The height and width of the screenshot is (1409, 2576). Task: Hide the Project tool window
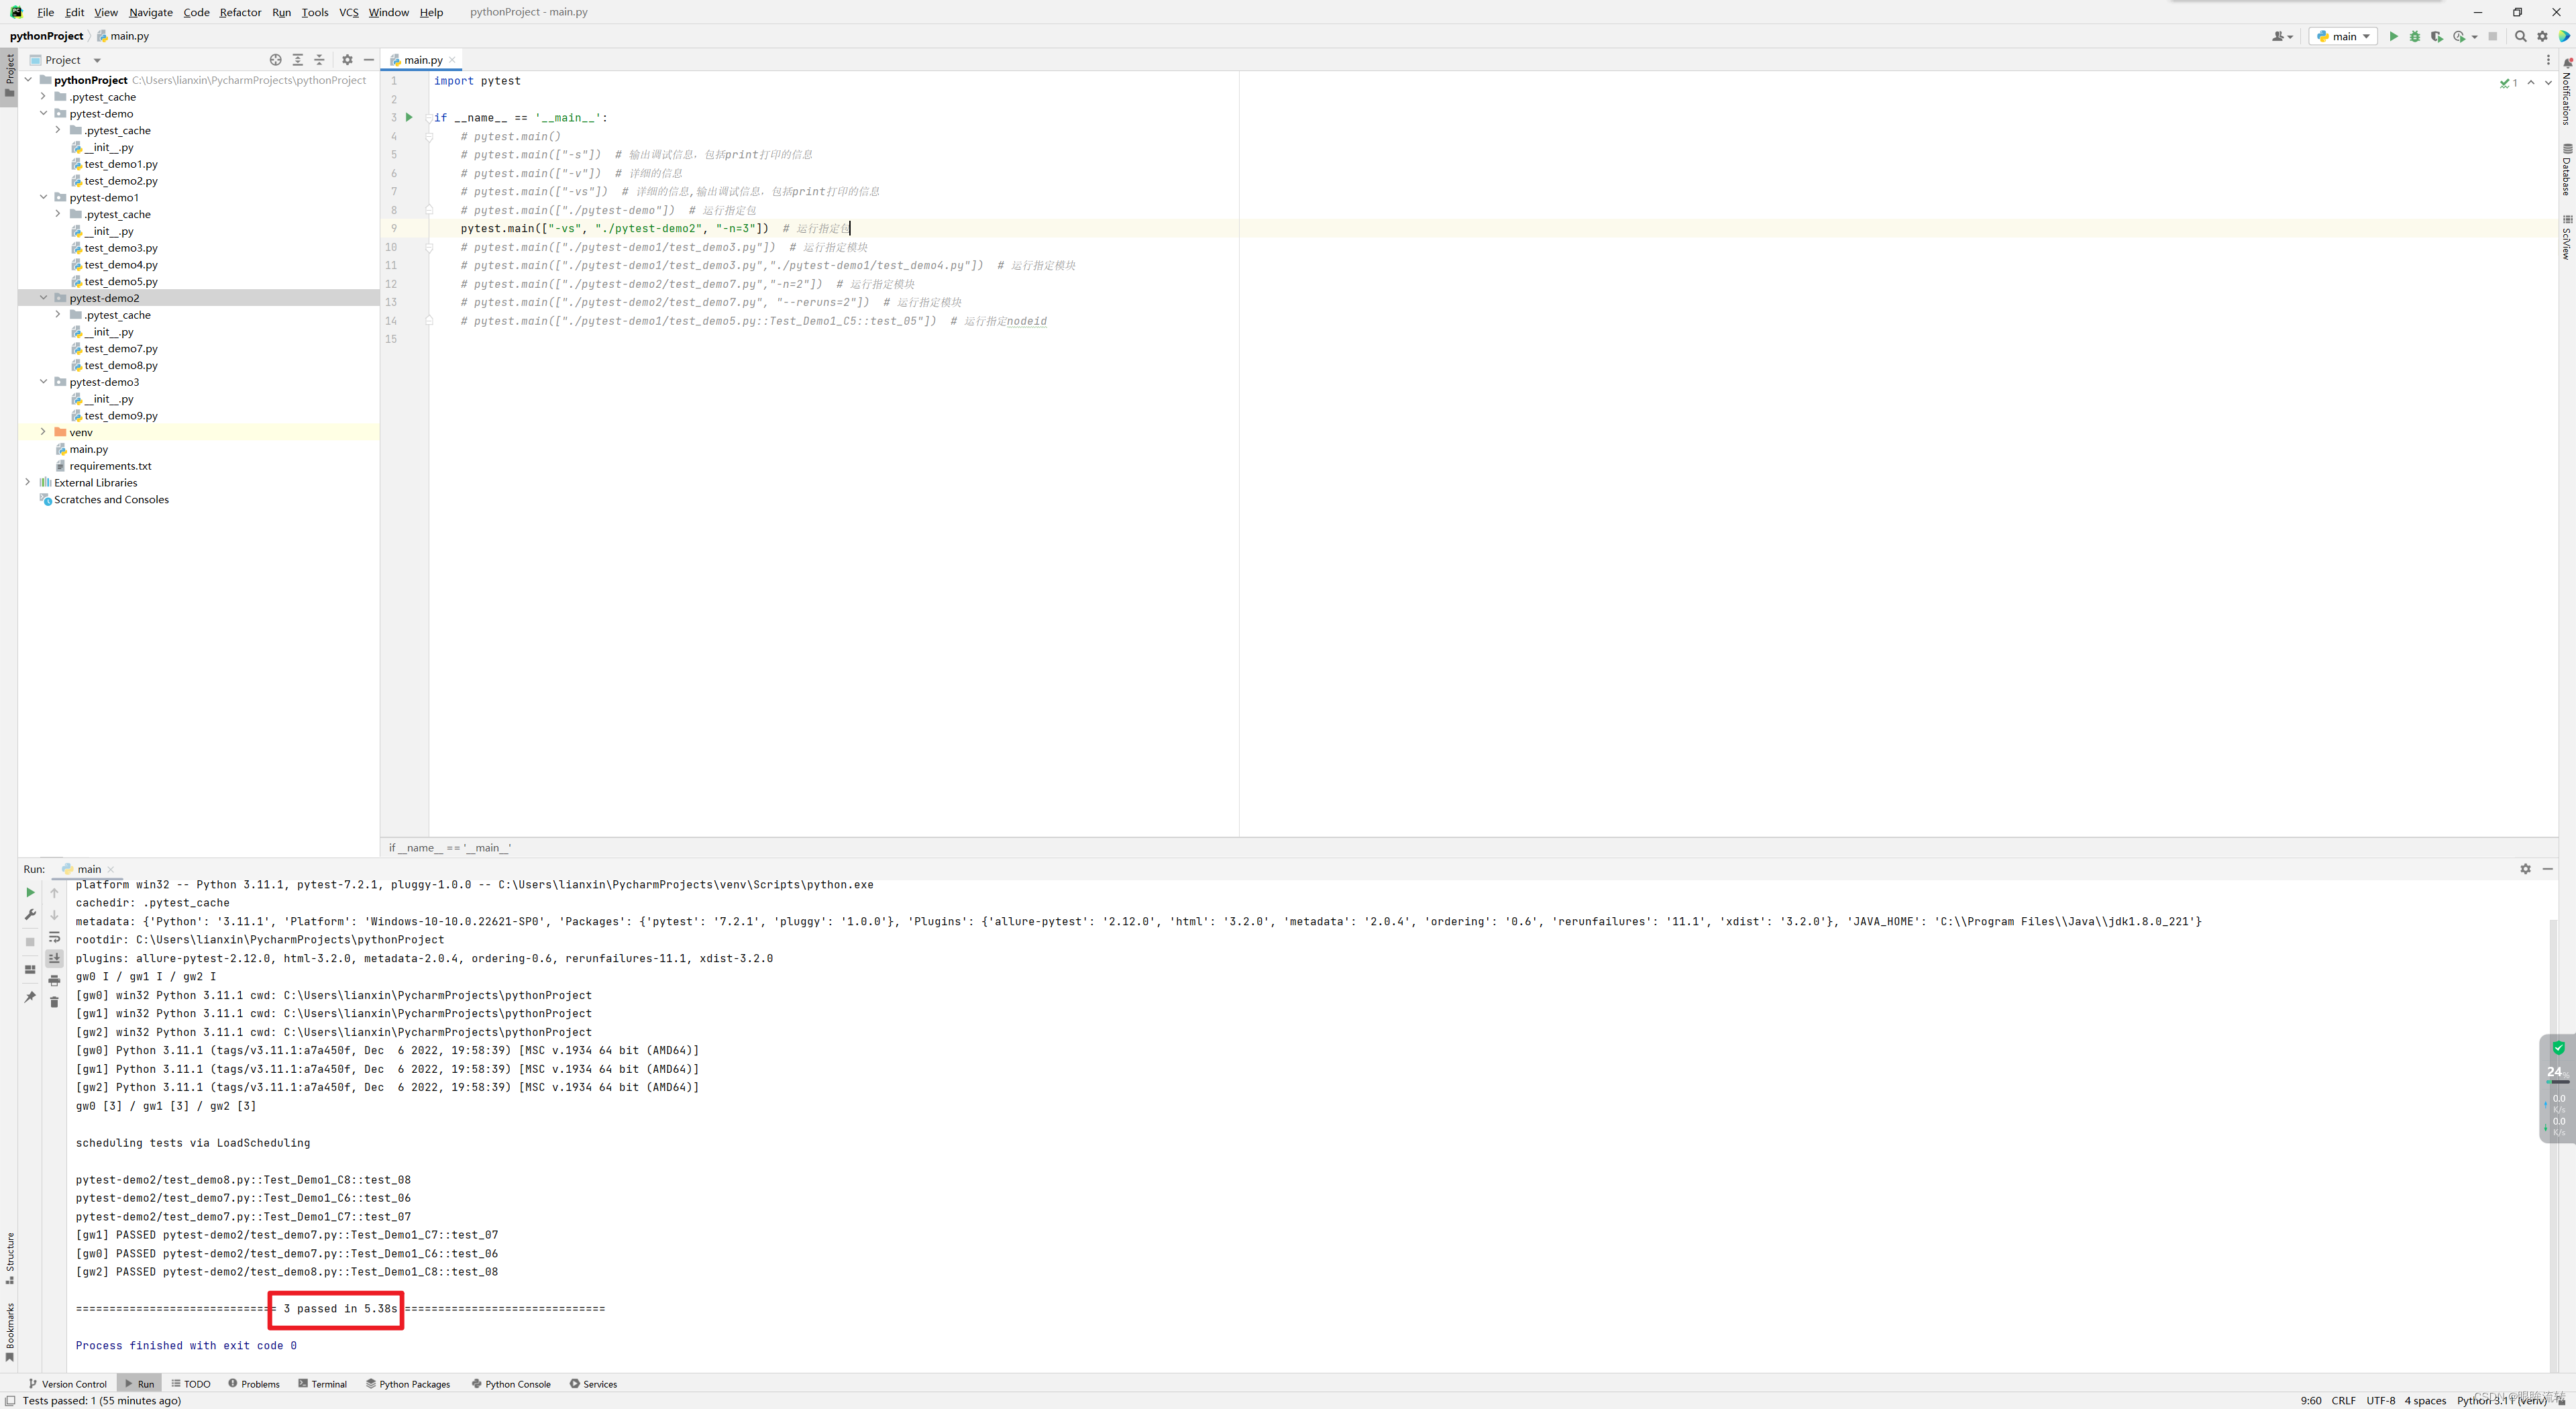point(369,60)
